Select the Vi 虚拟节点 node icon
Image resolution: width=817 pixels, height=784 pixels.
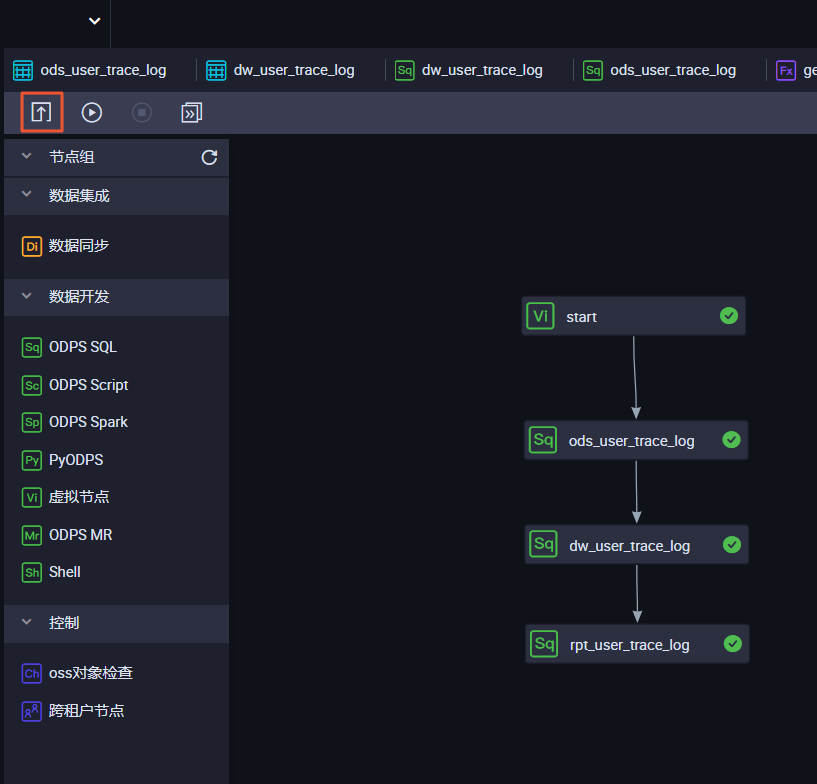click(32, 497)
